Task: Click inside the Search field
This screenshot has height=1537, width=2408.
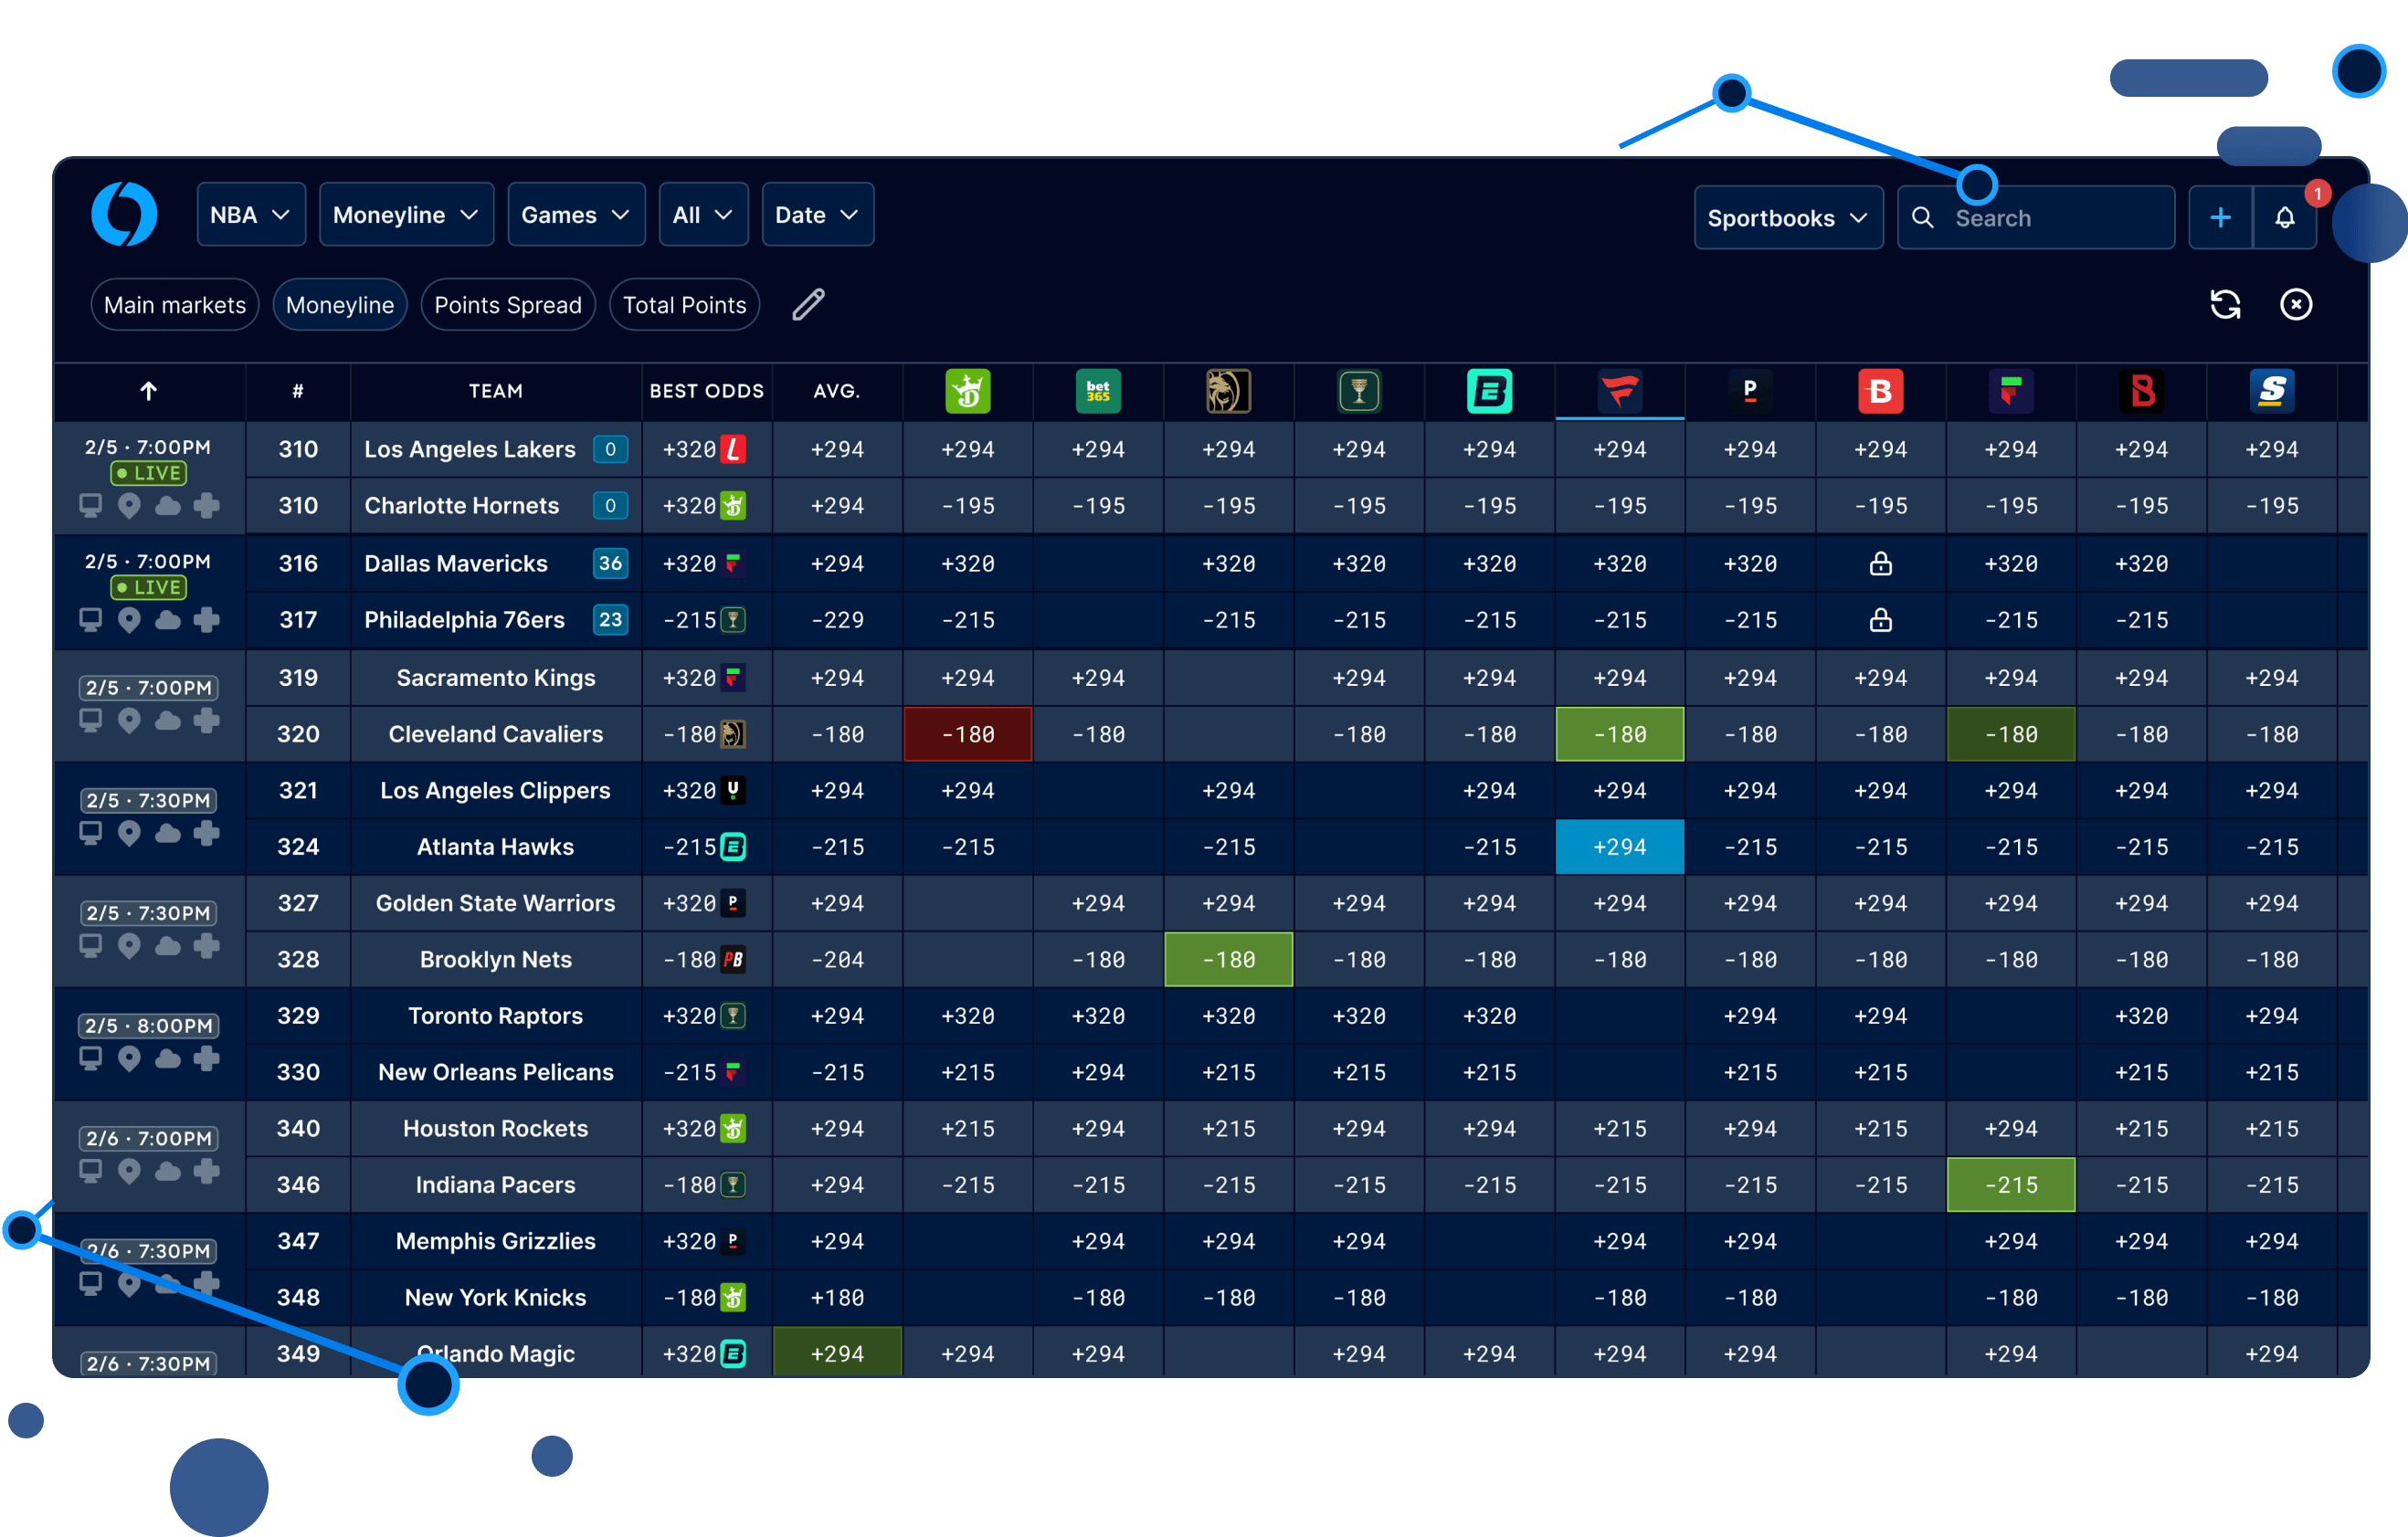Action: coord(2036,217)
